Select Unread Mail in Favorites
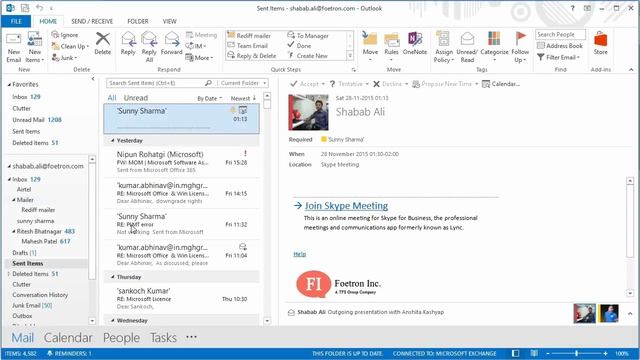The width and height of the screenshot is (640, 360). point(37,120)
